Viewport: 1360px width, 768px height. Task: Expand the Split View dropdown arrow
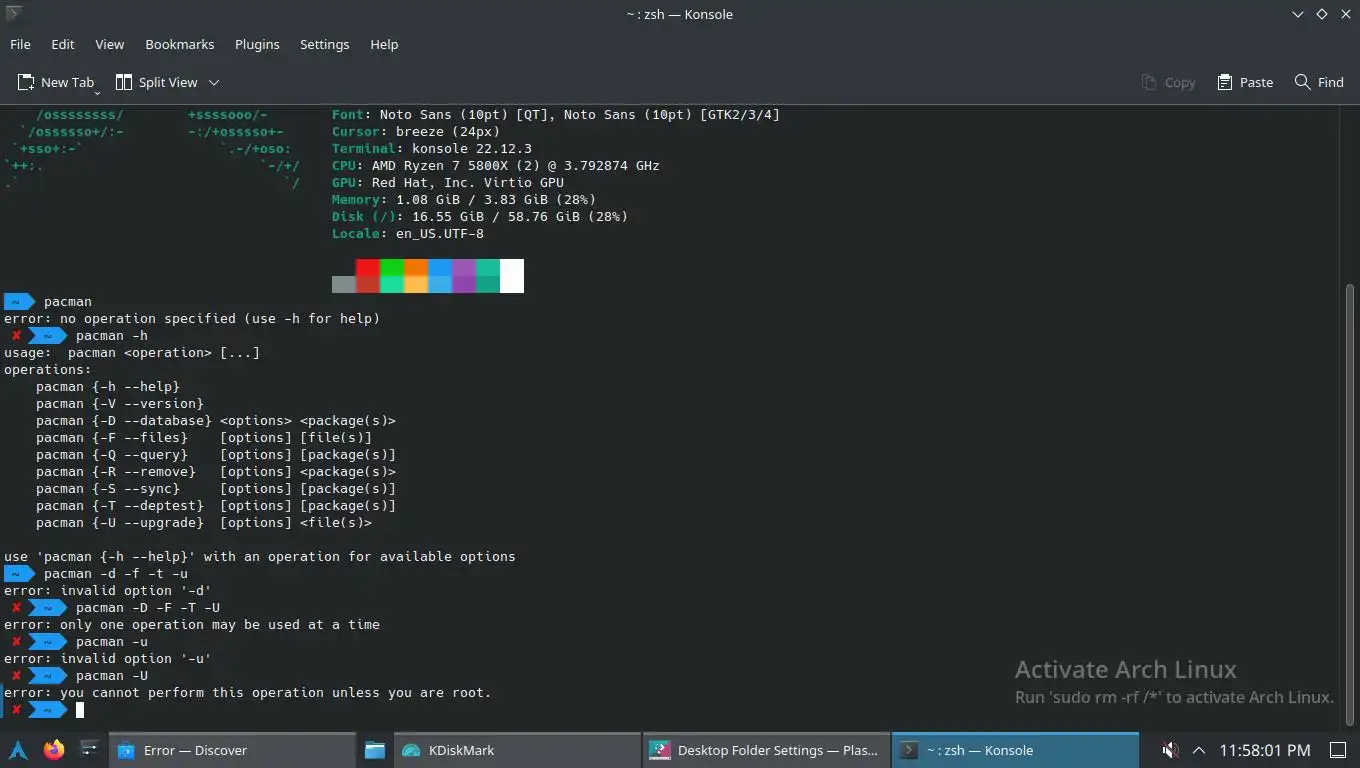pos(214,82)
